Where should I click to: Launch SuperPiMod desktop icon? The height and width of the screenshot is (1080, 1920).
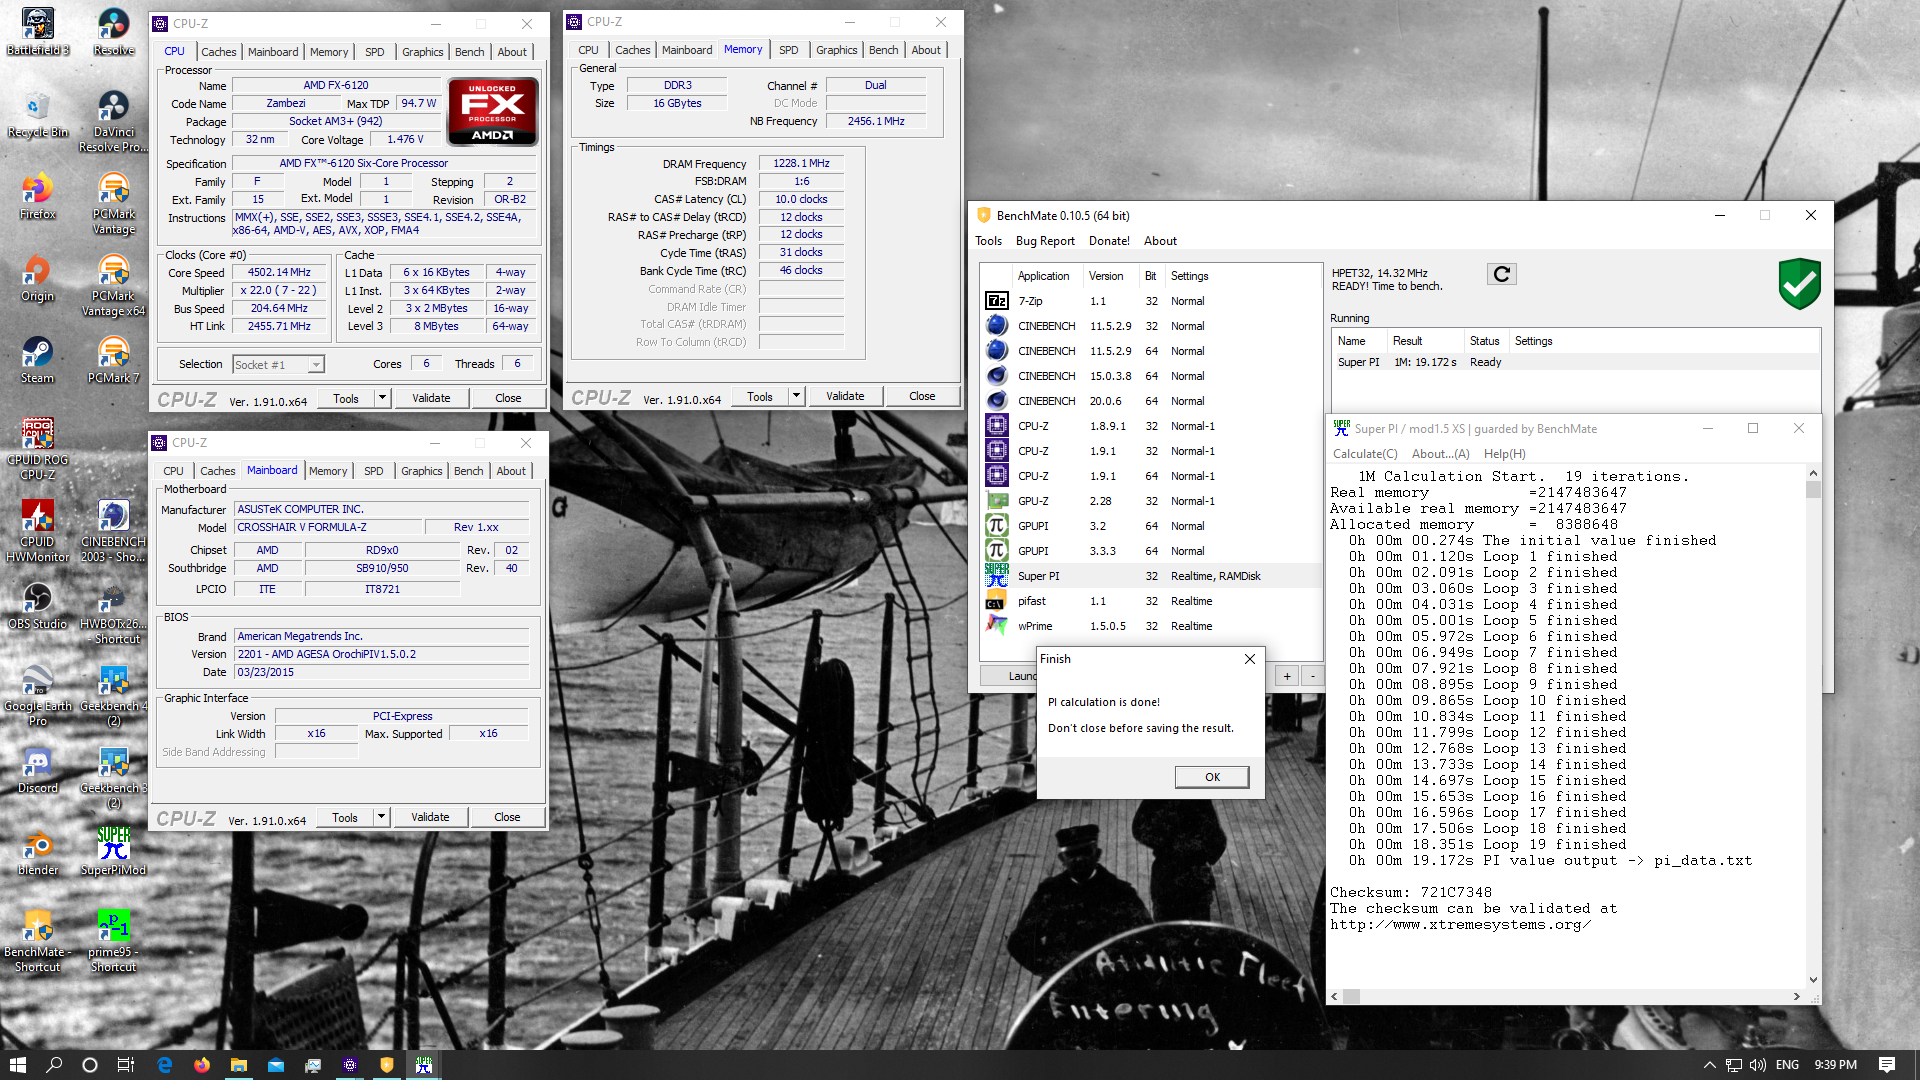pos(113,853)
